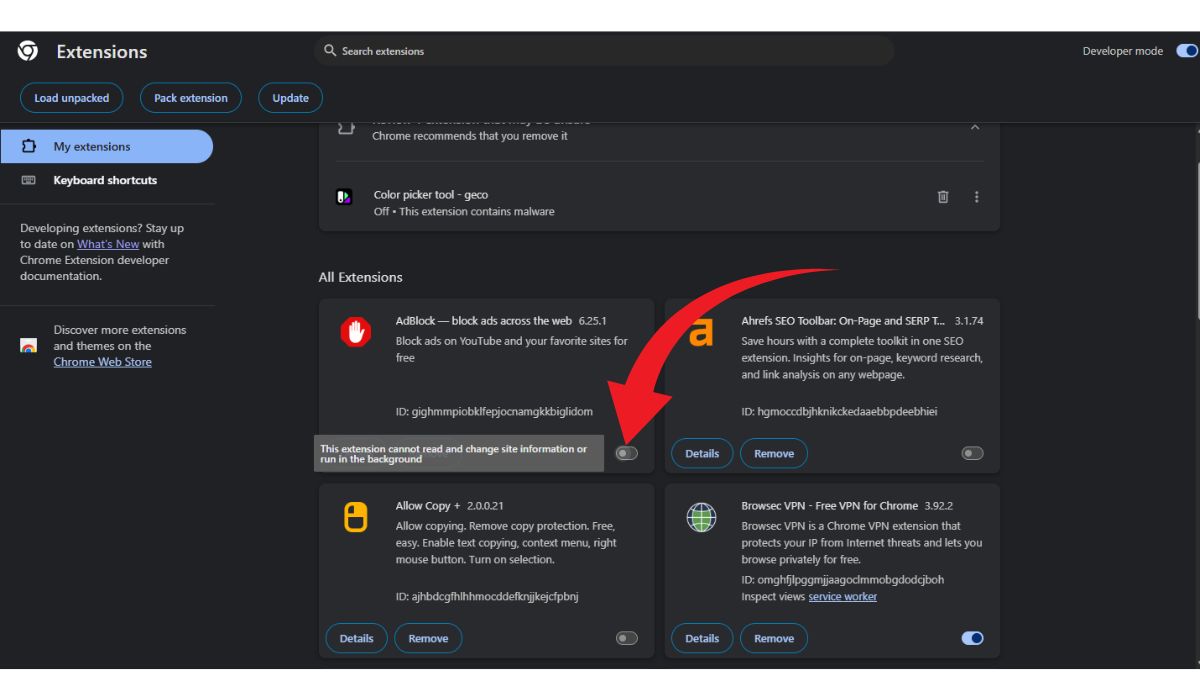Click the Browsec VPN version 3.92.2 text
The height and width of the screenshot is (700, 1200).
click(941, 506)
